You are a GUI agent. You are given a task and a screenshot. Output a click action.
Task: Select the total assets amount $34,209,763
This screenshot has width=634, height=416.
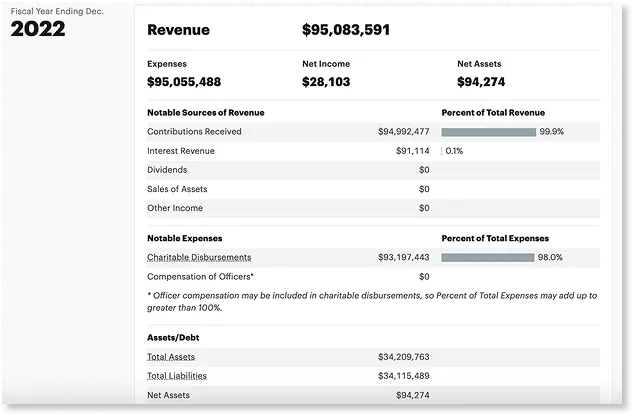pyautogui.click(x=404, y=357)
